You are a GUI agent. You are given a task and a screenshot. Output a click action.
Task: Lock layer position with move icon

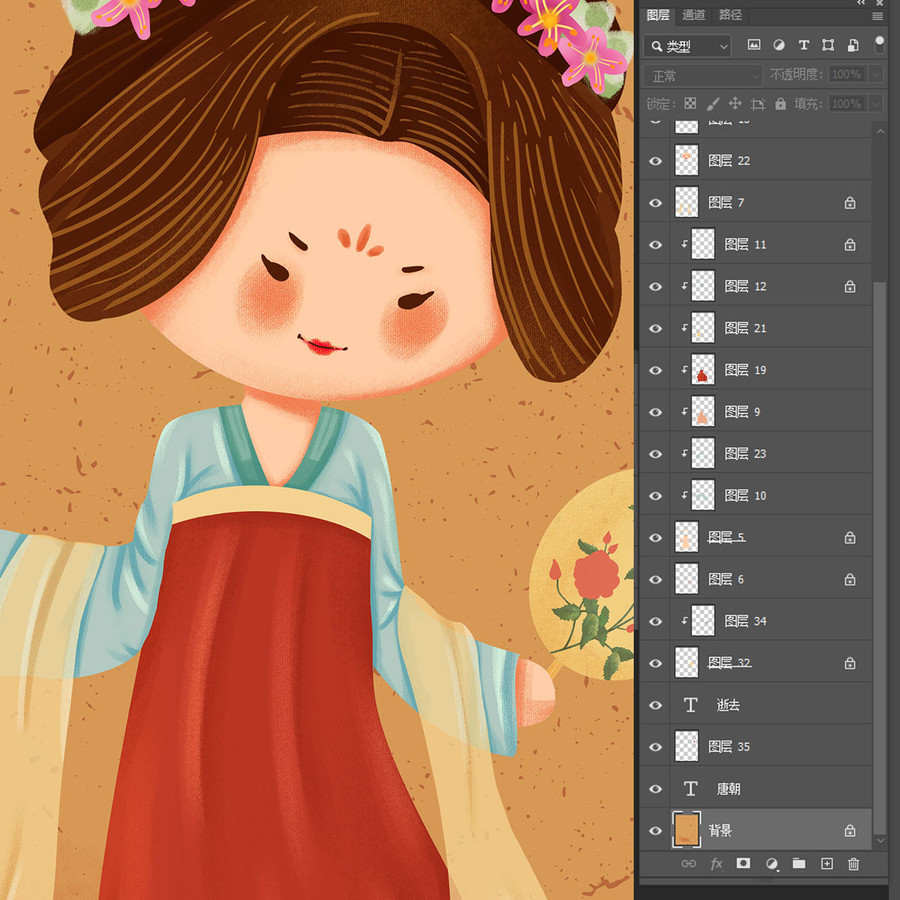pyautogui.click(x=735, y=103)
